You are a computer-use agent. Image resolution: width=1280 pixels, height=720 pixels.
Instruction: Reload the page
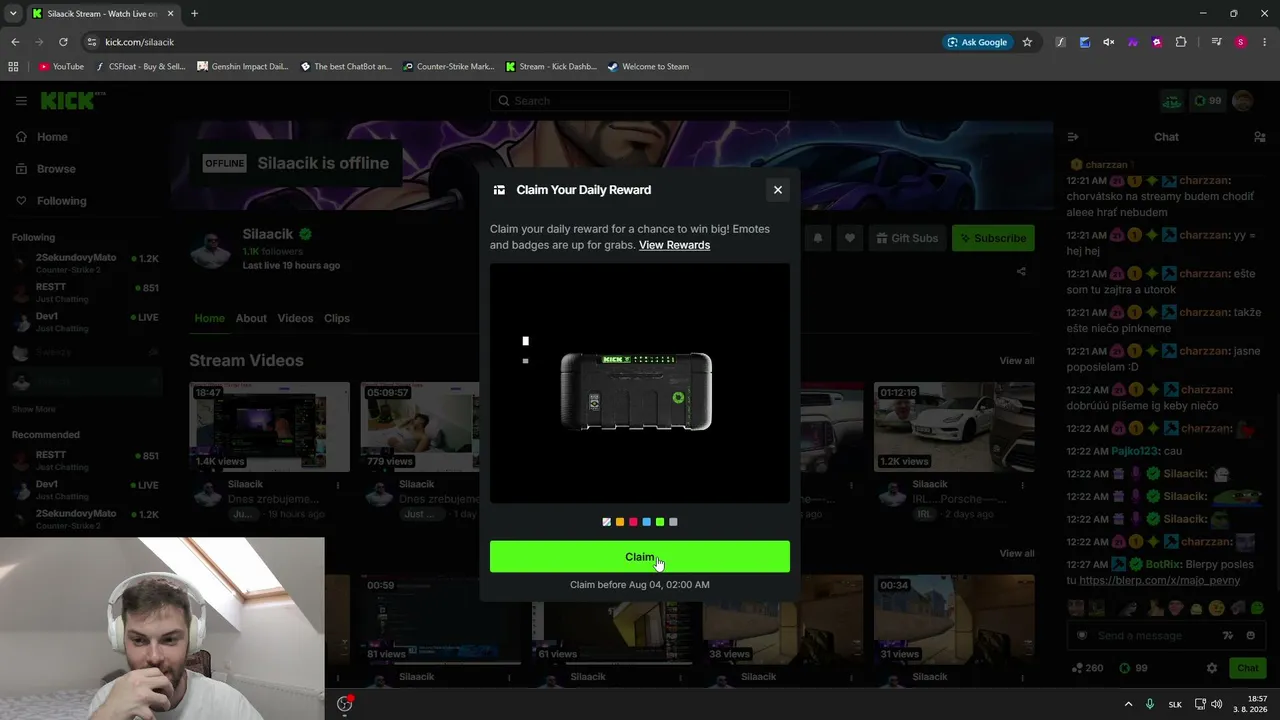tap(63, 42)
